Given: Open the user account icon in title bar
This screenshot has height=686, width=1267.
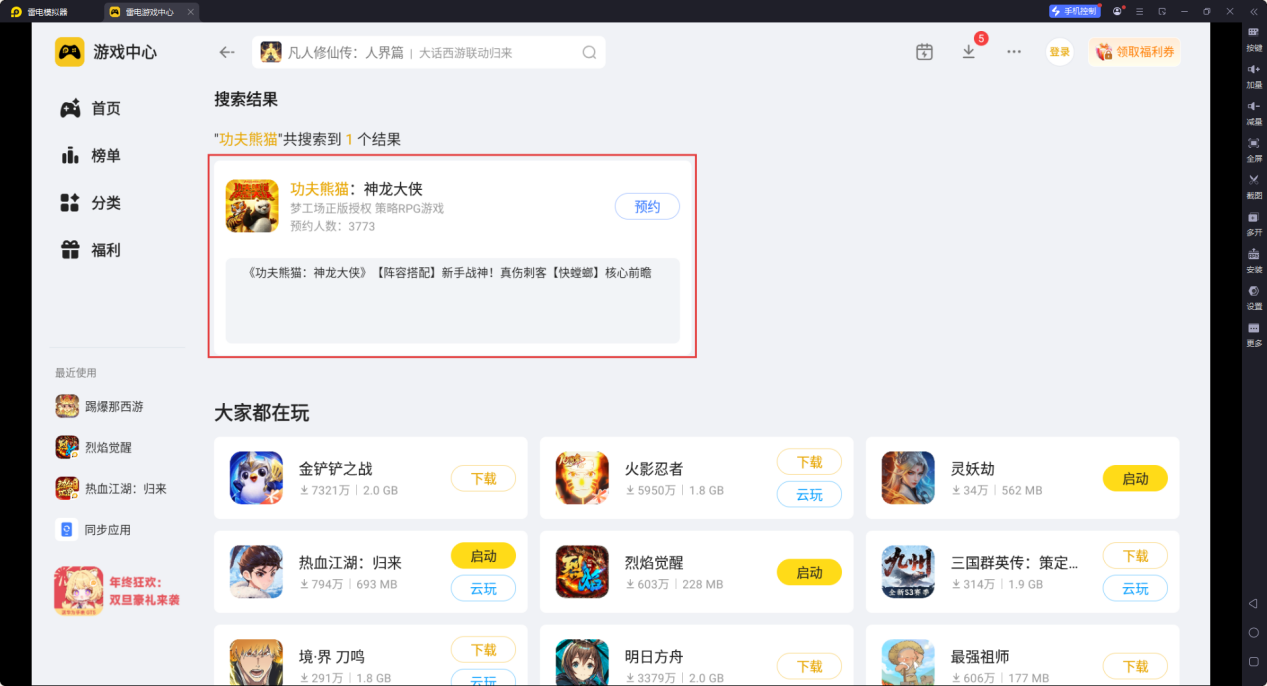Looking at the screenshot, I should click(x=1118, y=11).
